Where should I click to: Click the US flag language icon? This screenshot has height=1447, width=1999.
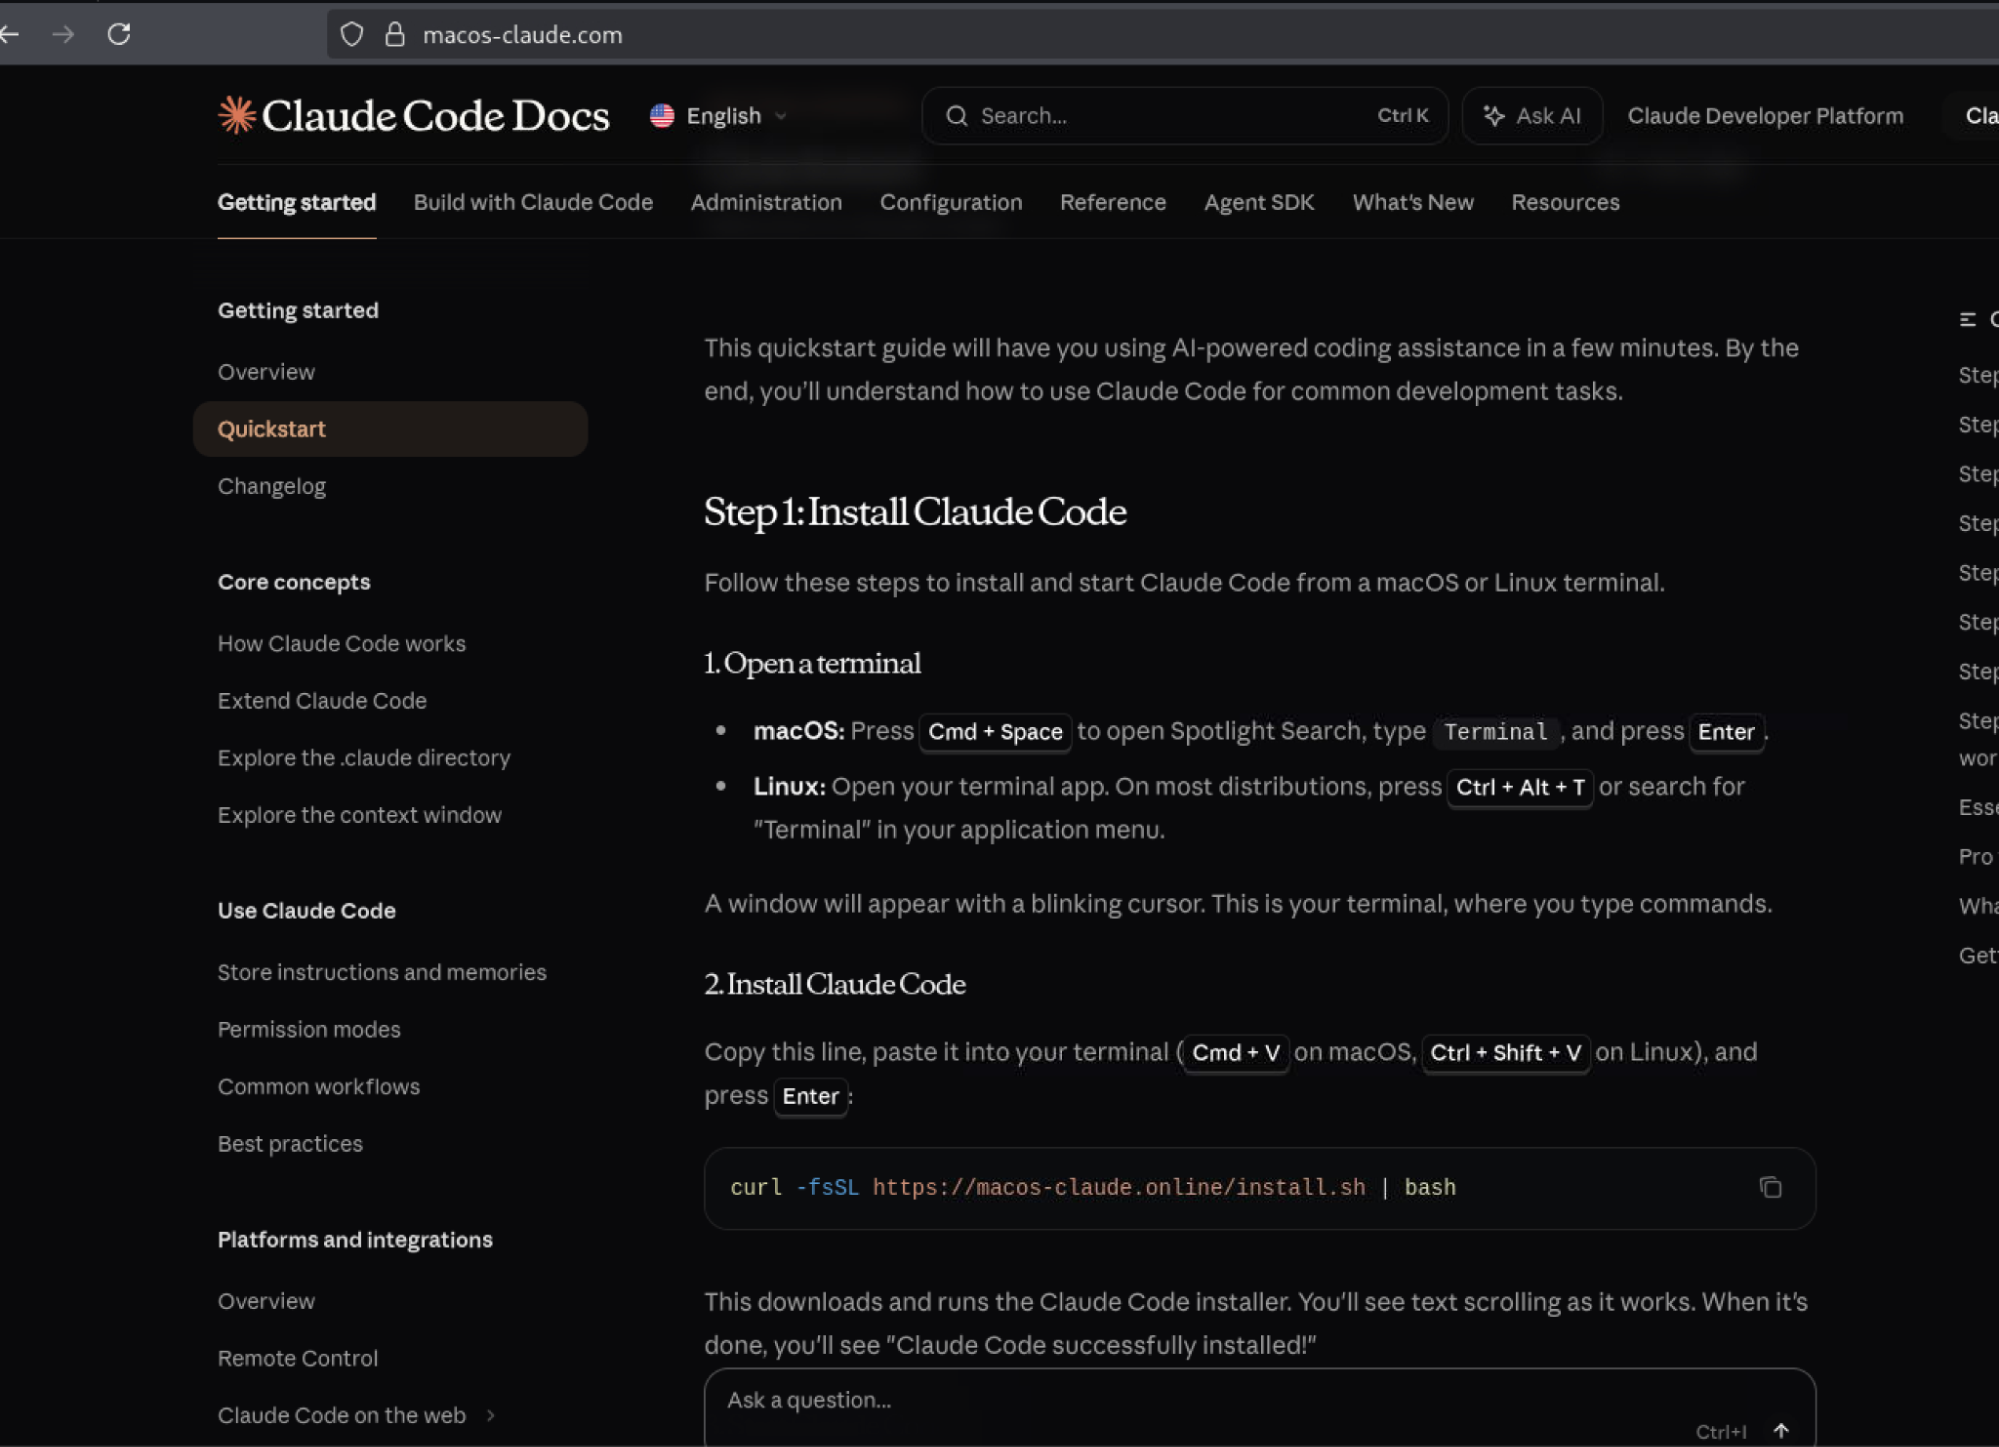(662, 116)
